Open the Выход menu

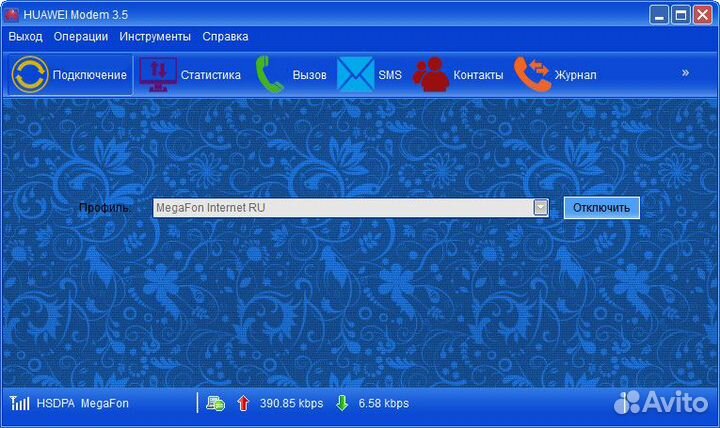[26, 37]
